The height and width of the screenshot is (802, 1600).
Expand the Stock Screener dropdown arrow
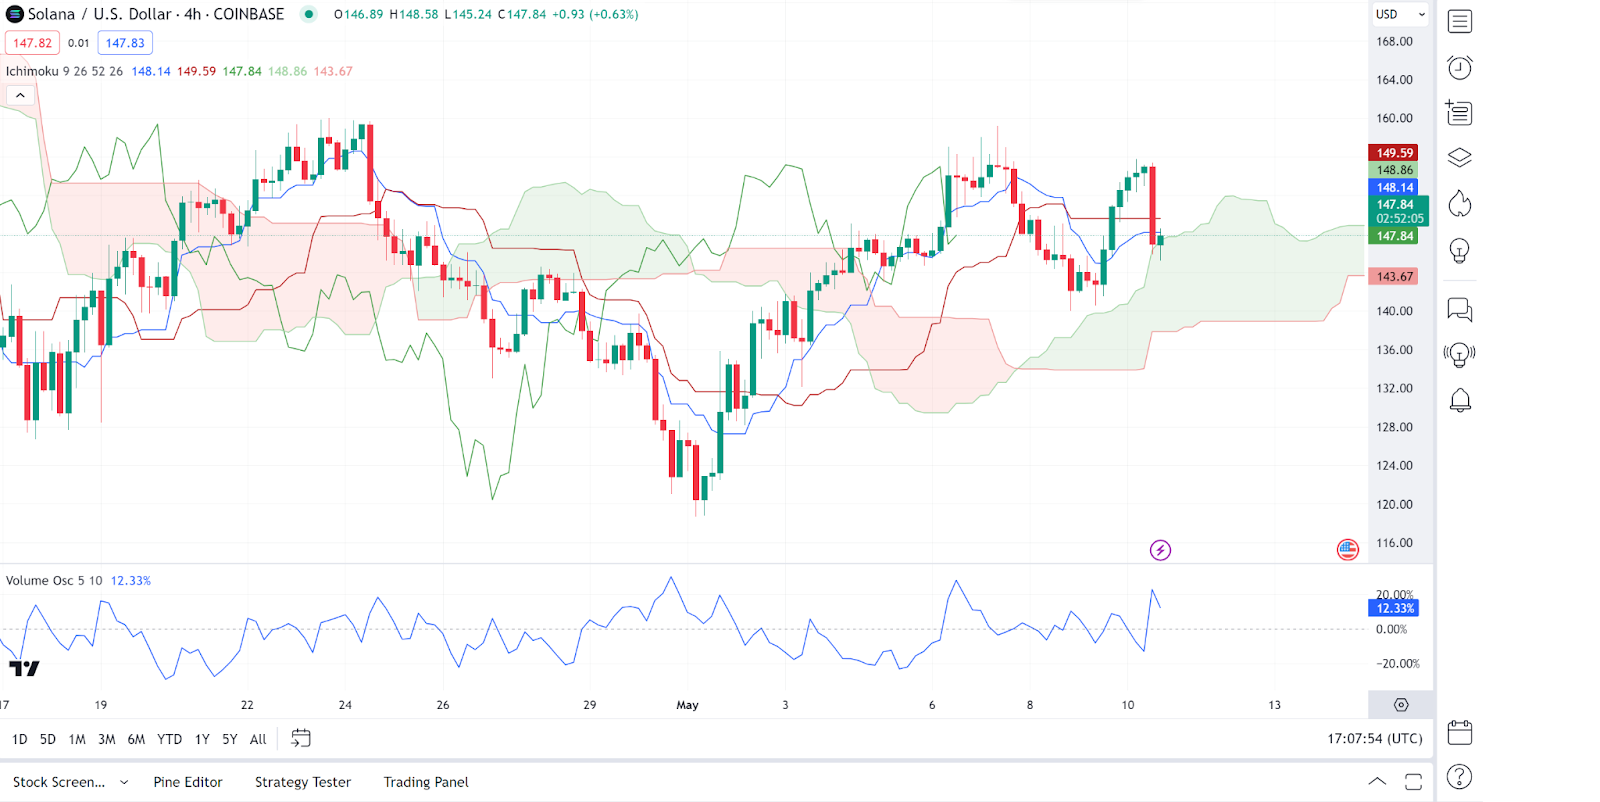point(124,782)
